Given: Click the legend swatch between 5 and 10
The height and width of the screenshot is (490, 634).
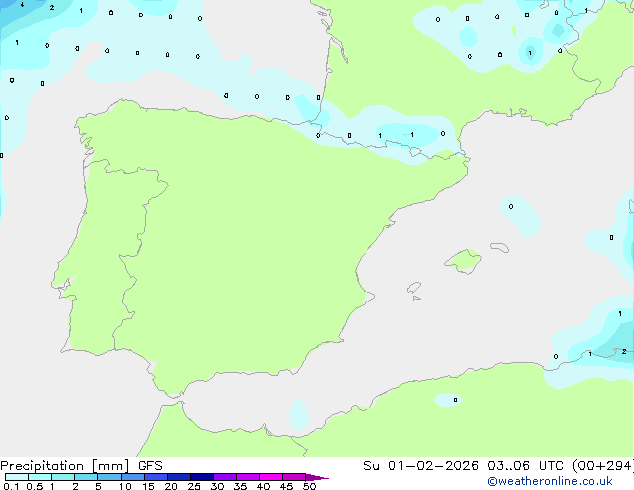Looking at the screenshot, I should pos(109,477).
